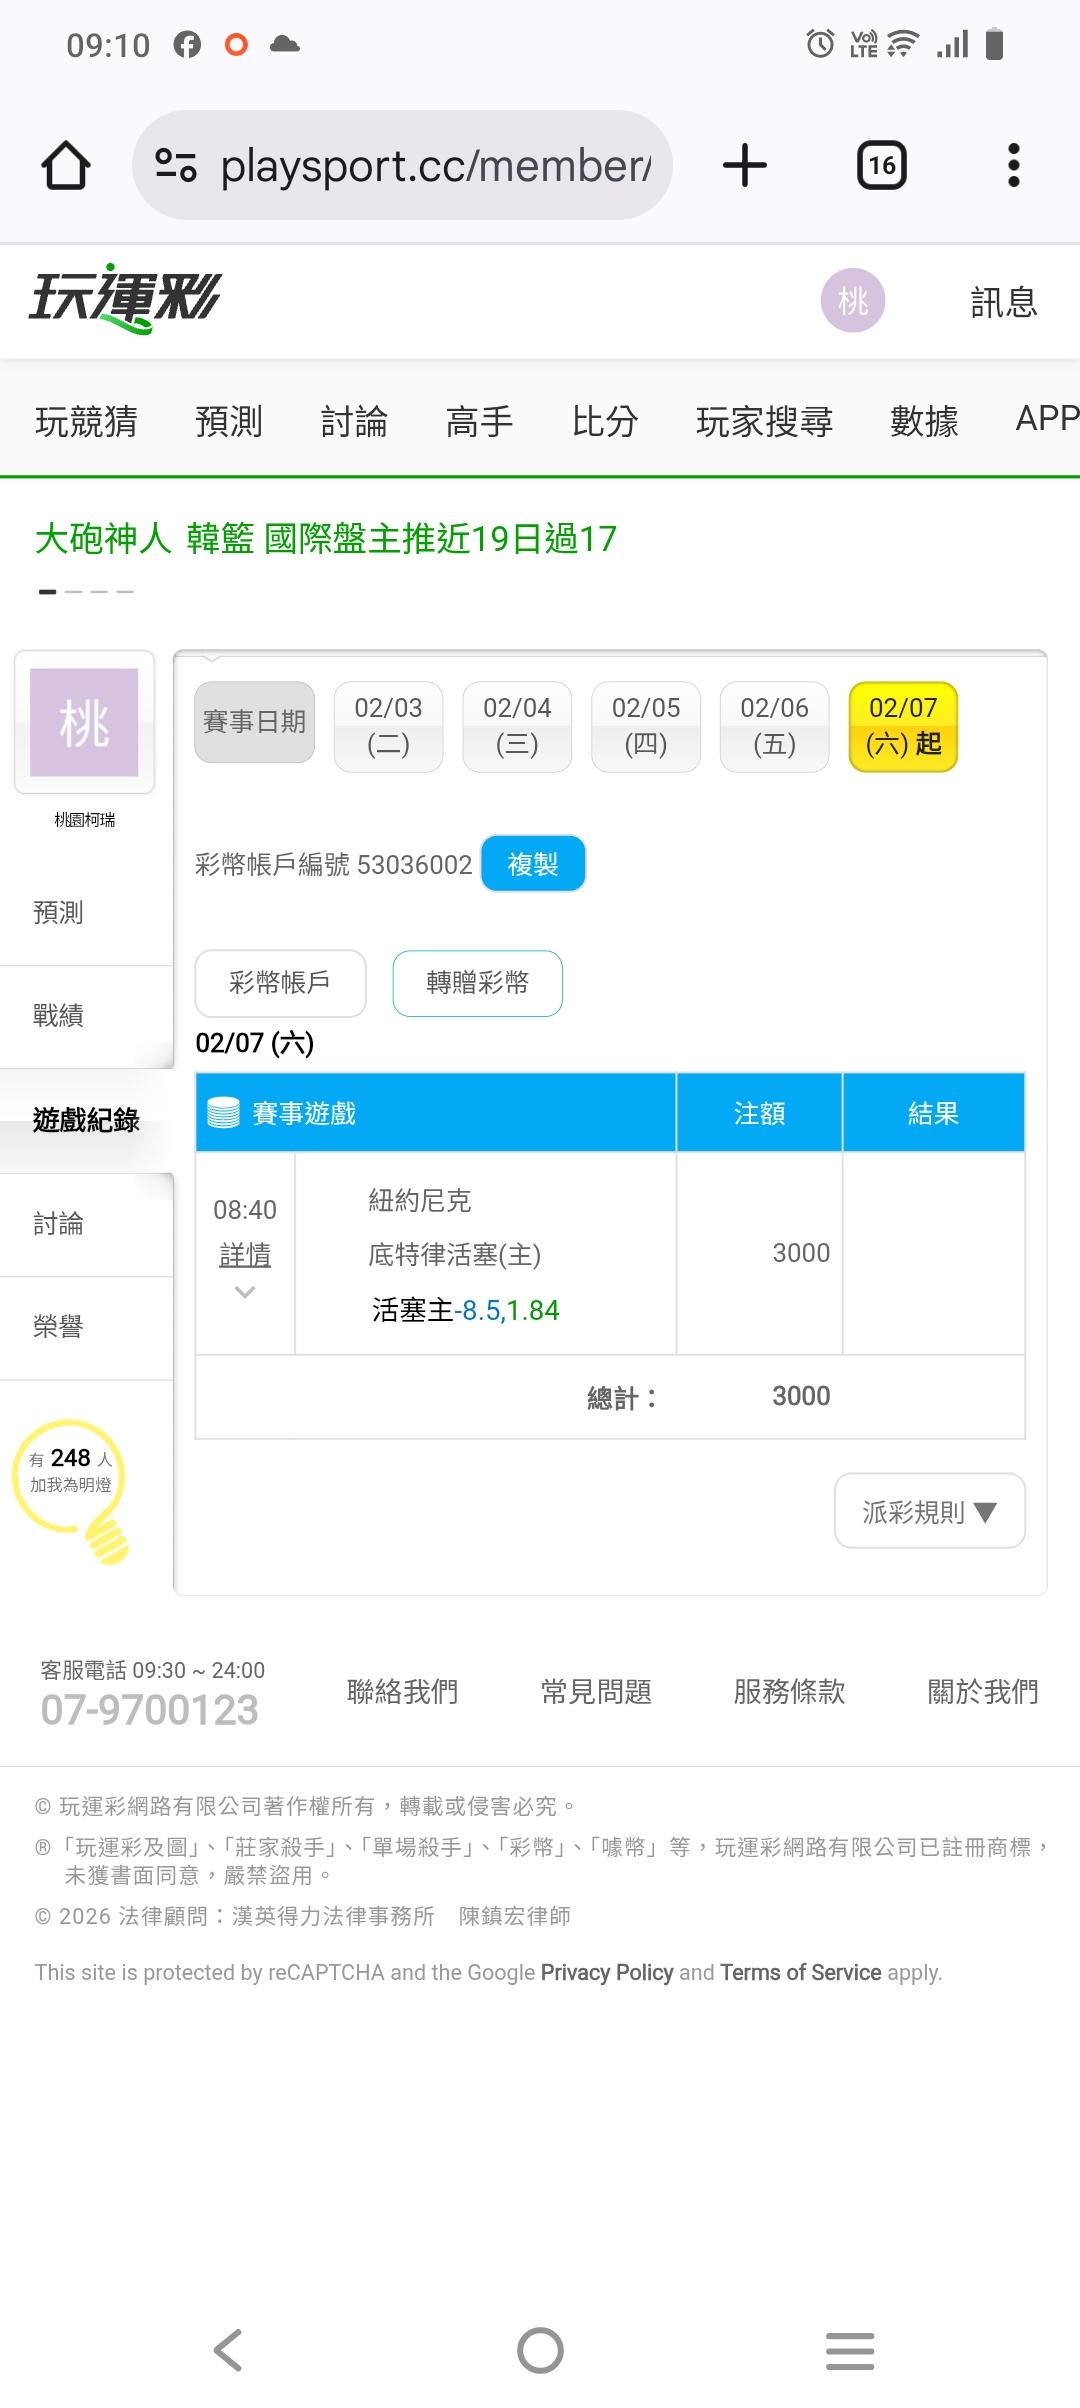Open the 戰績 sidebar tab
The image size is (1080, 2408).
click(x=58, y=1016)
